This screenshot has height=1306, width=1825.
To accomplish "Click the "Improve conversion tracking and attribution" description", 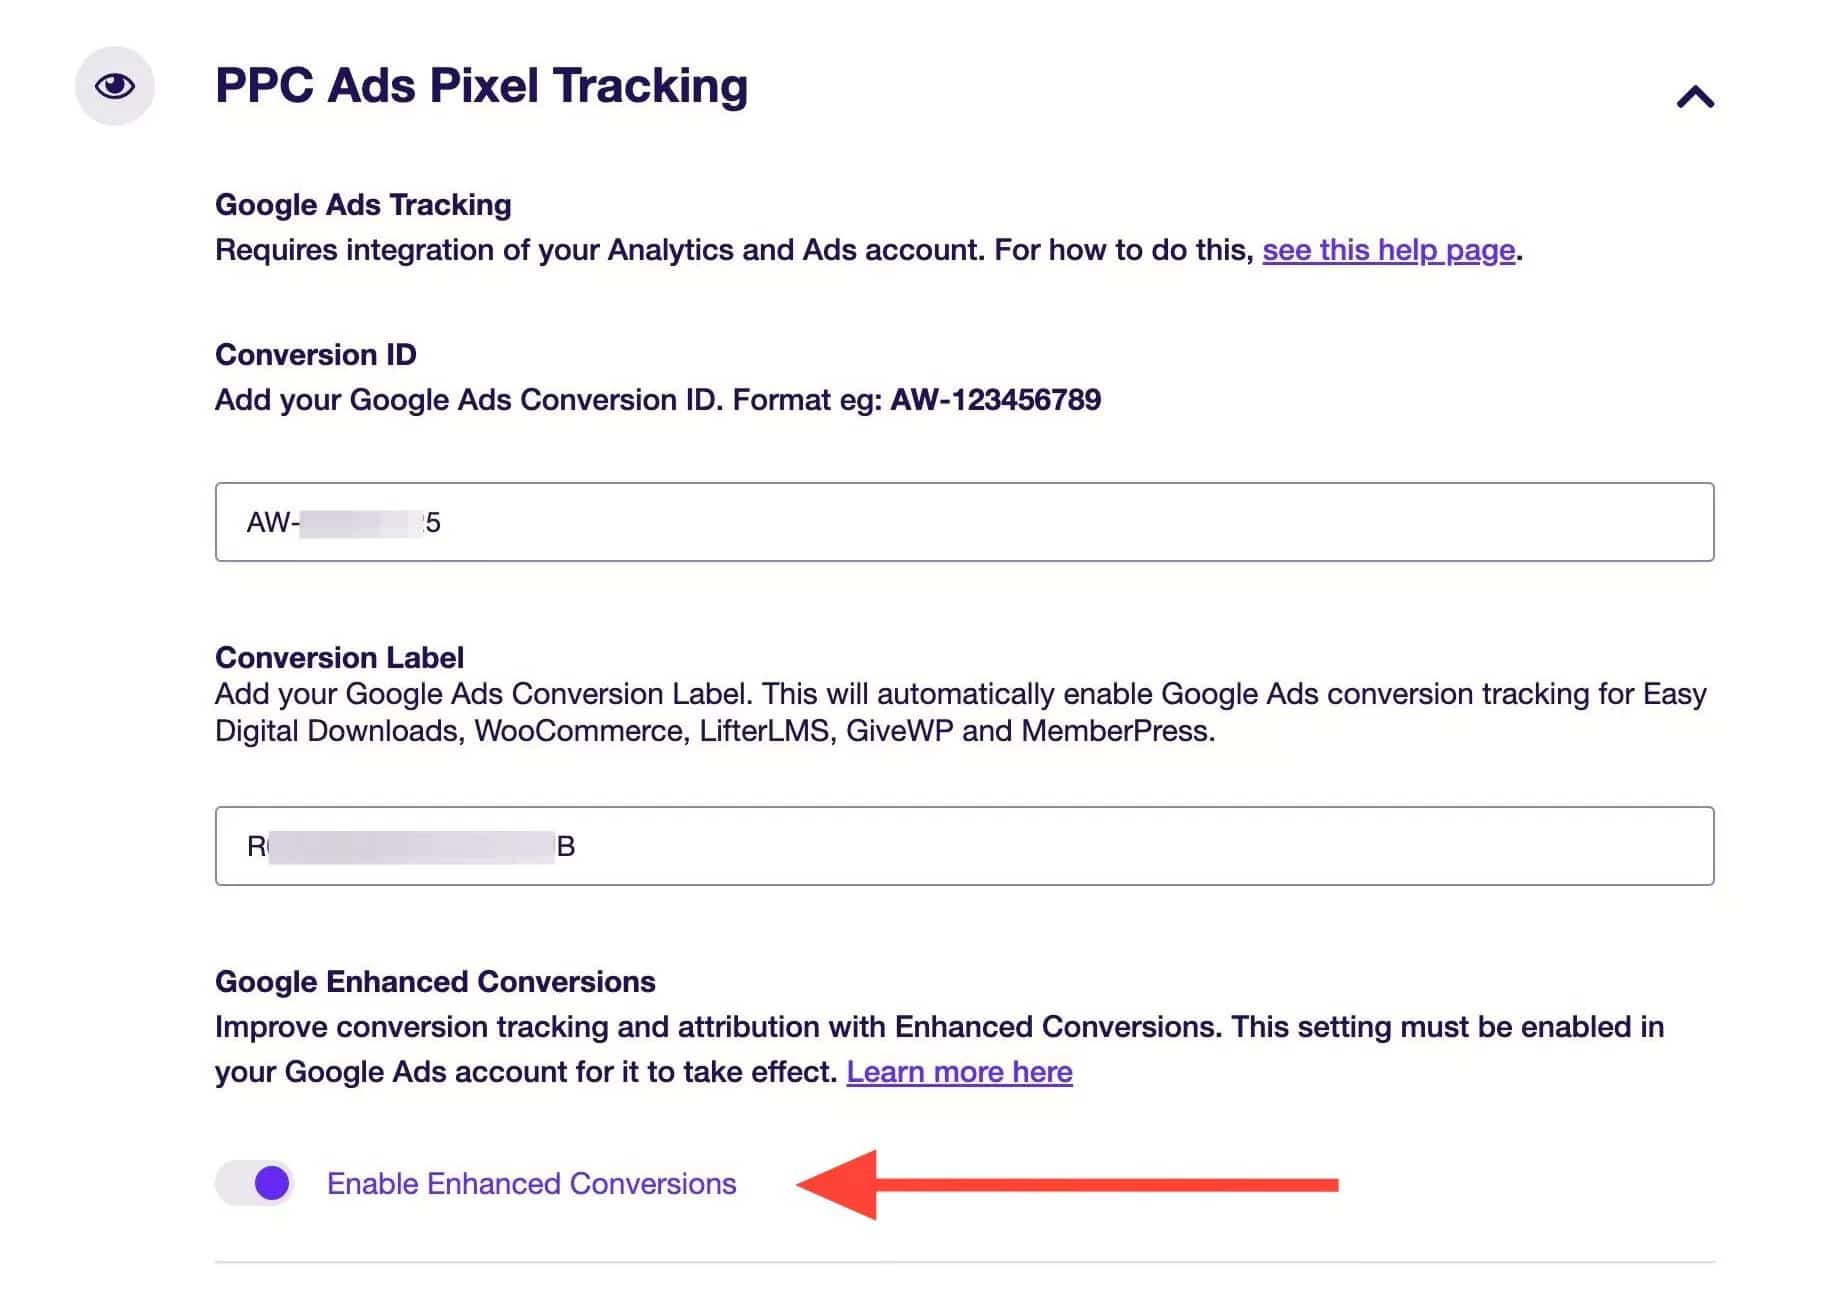I will tap(939, 1049).
